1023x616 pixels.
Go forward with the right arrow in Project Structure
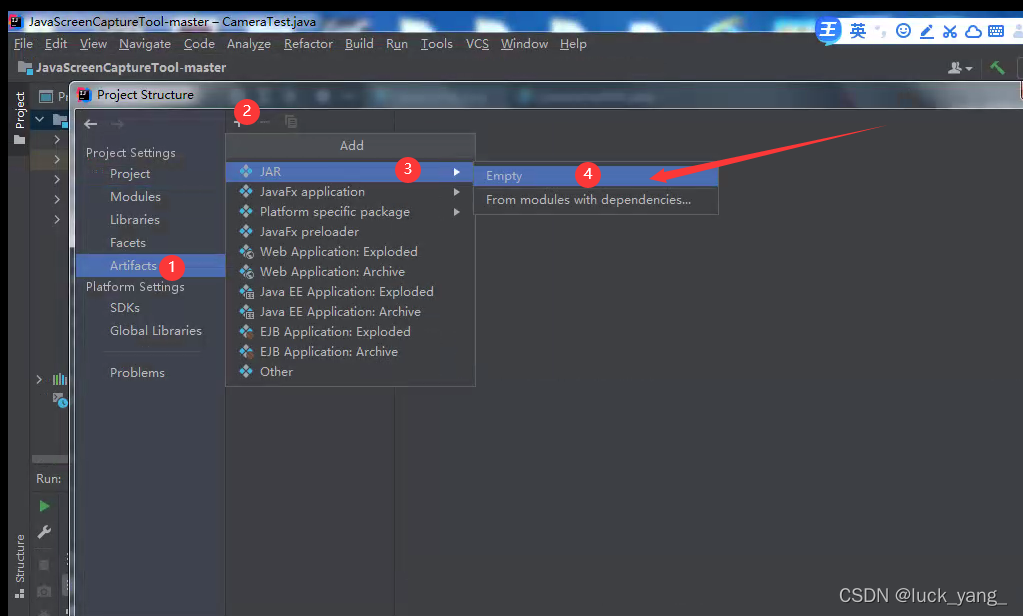[117, 124]
